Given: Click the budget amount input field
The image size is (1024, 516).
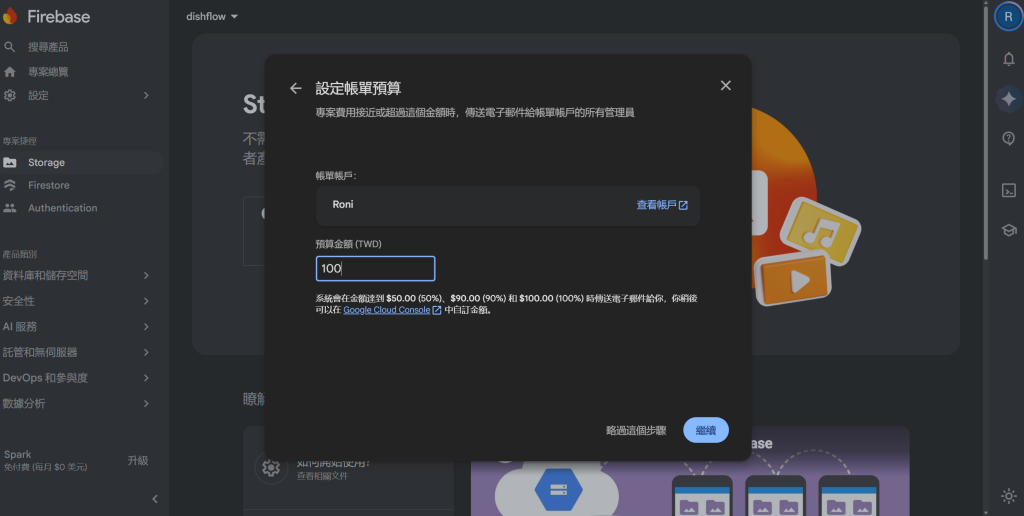Looking at the screenshot, I should coord(376,268).
